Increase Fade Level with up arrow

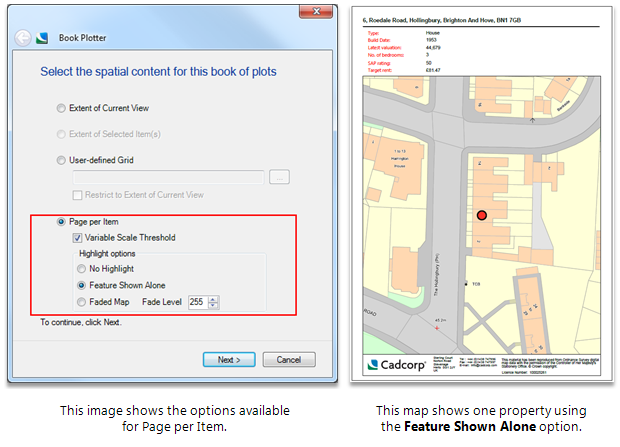(x=214, y=299)
